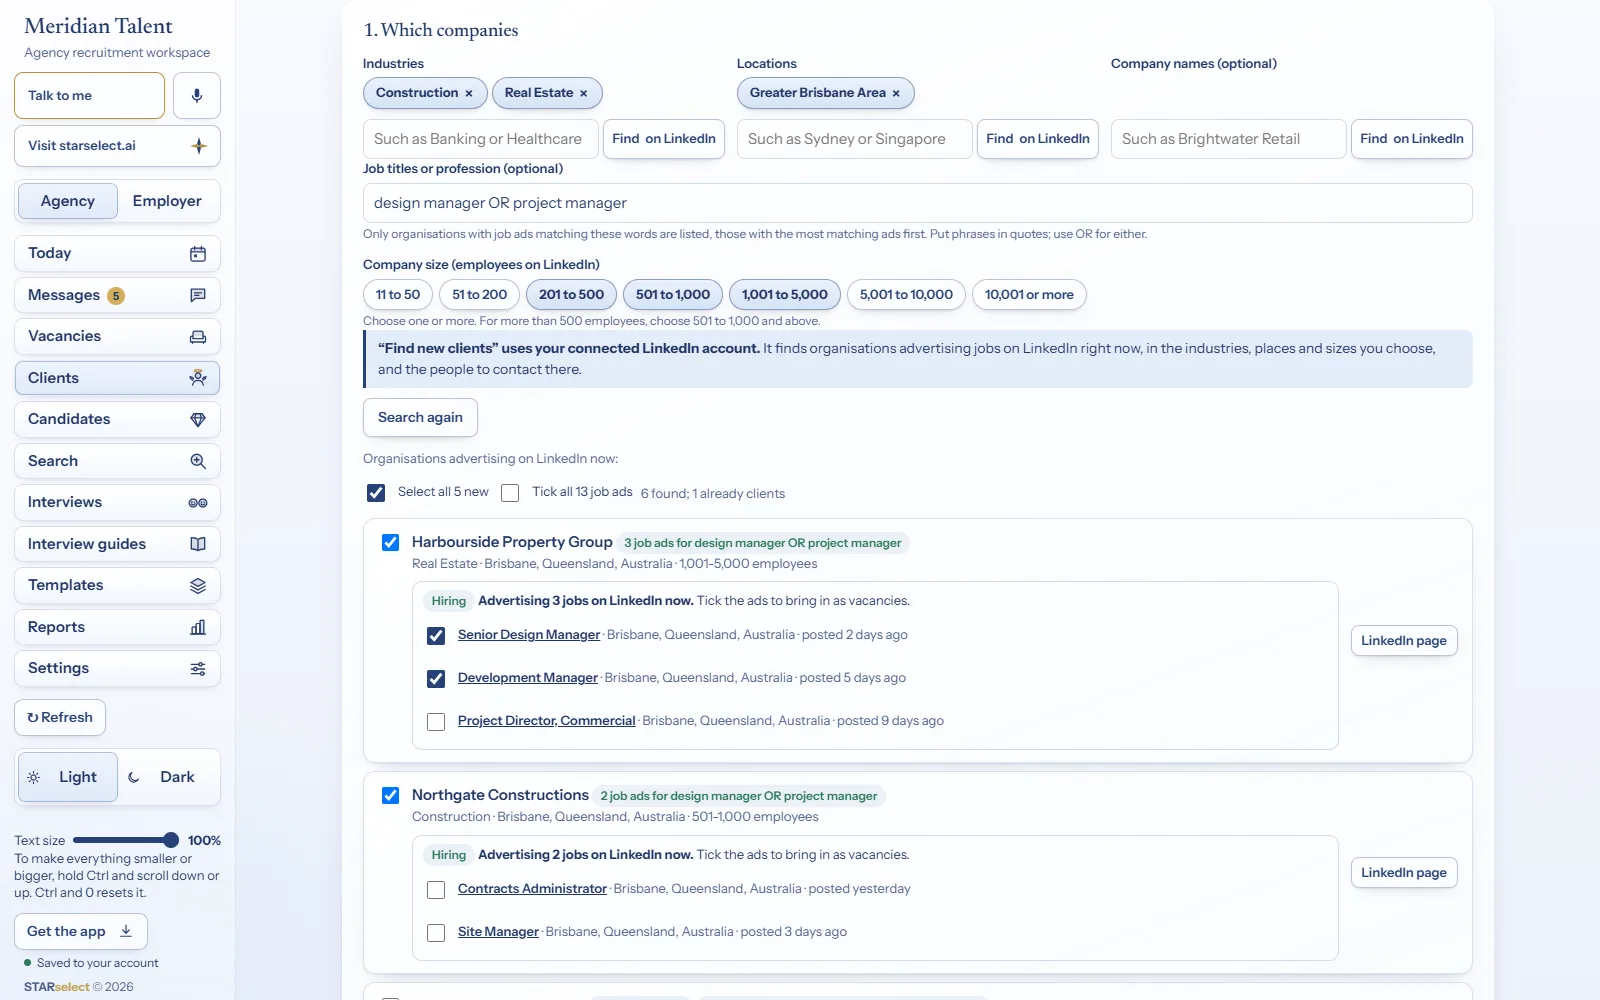This screenshot has height=1000, width=1600.
Task: Switch to the Employer tab
Action: (167, 201)
